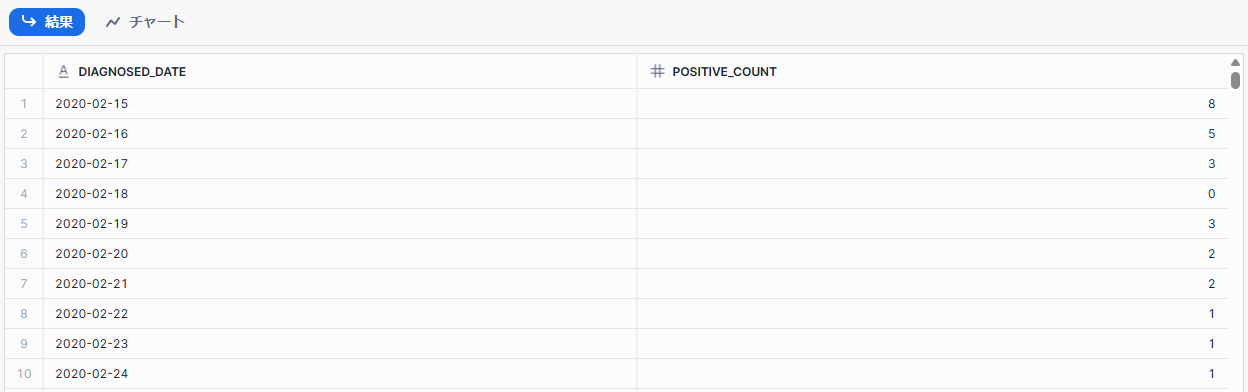
Task: Select the zero count cell
Action: point(932,194)
